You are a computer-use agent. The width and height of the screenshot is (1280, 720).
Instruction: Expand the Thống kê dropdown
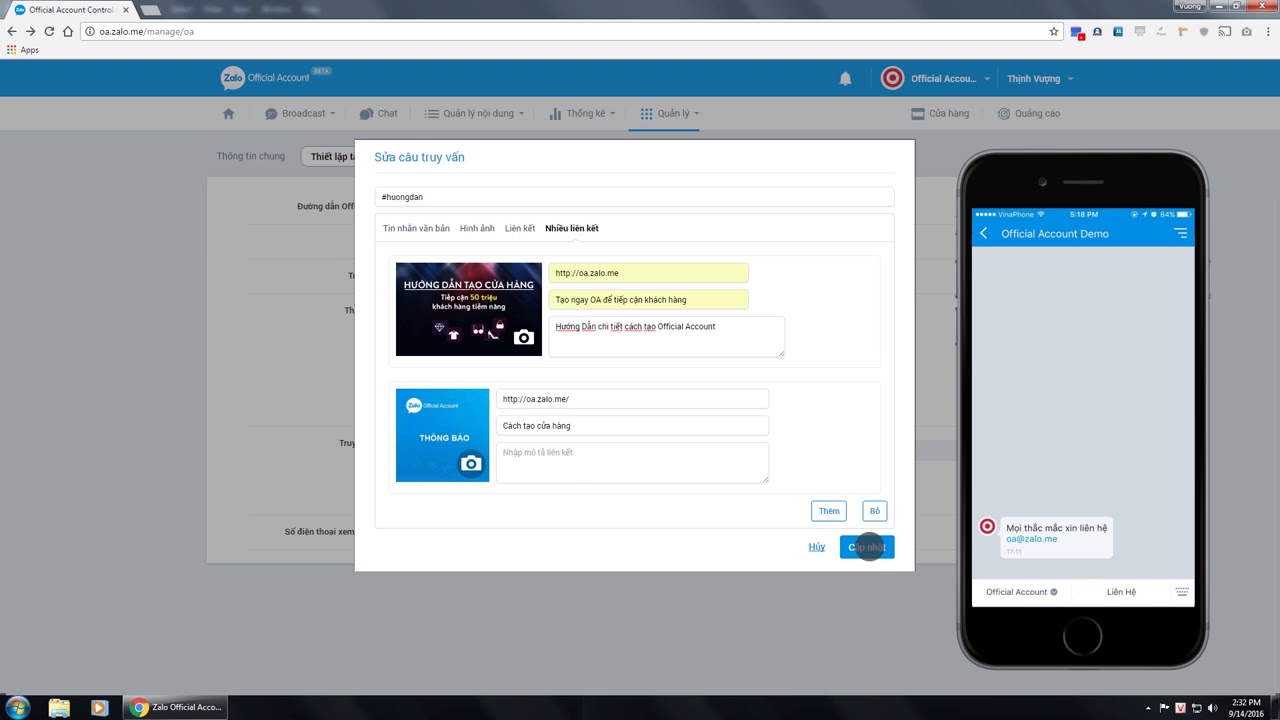(x=582, y=113)
